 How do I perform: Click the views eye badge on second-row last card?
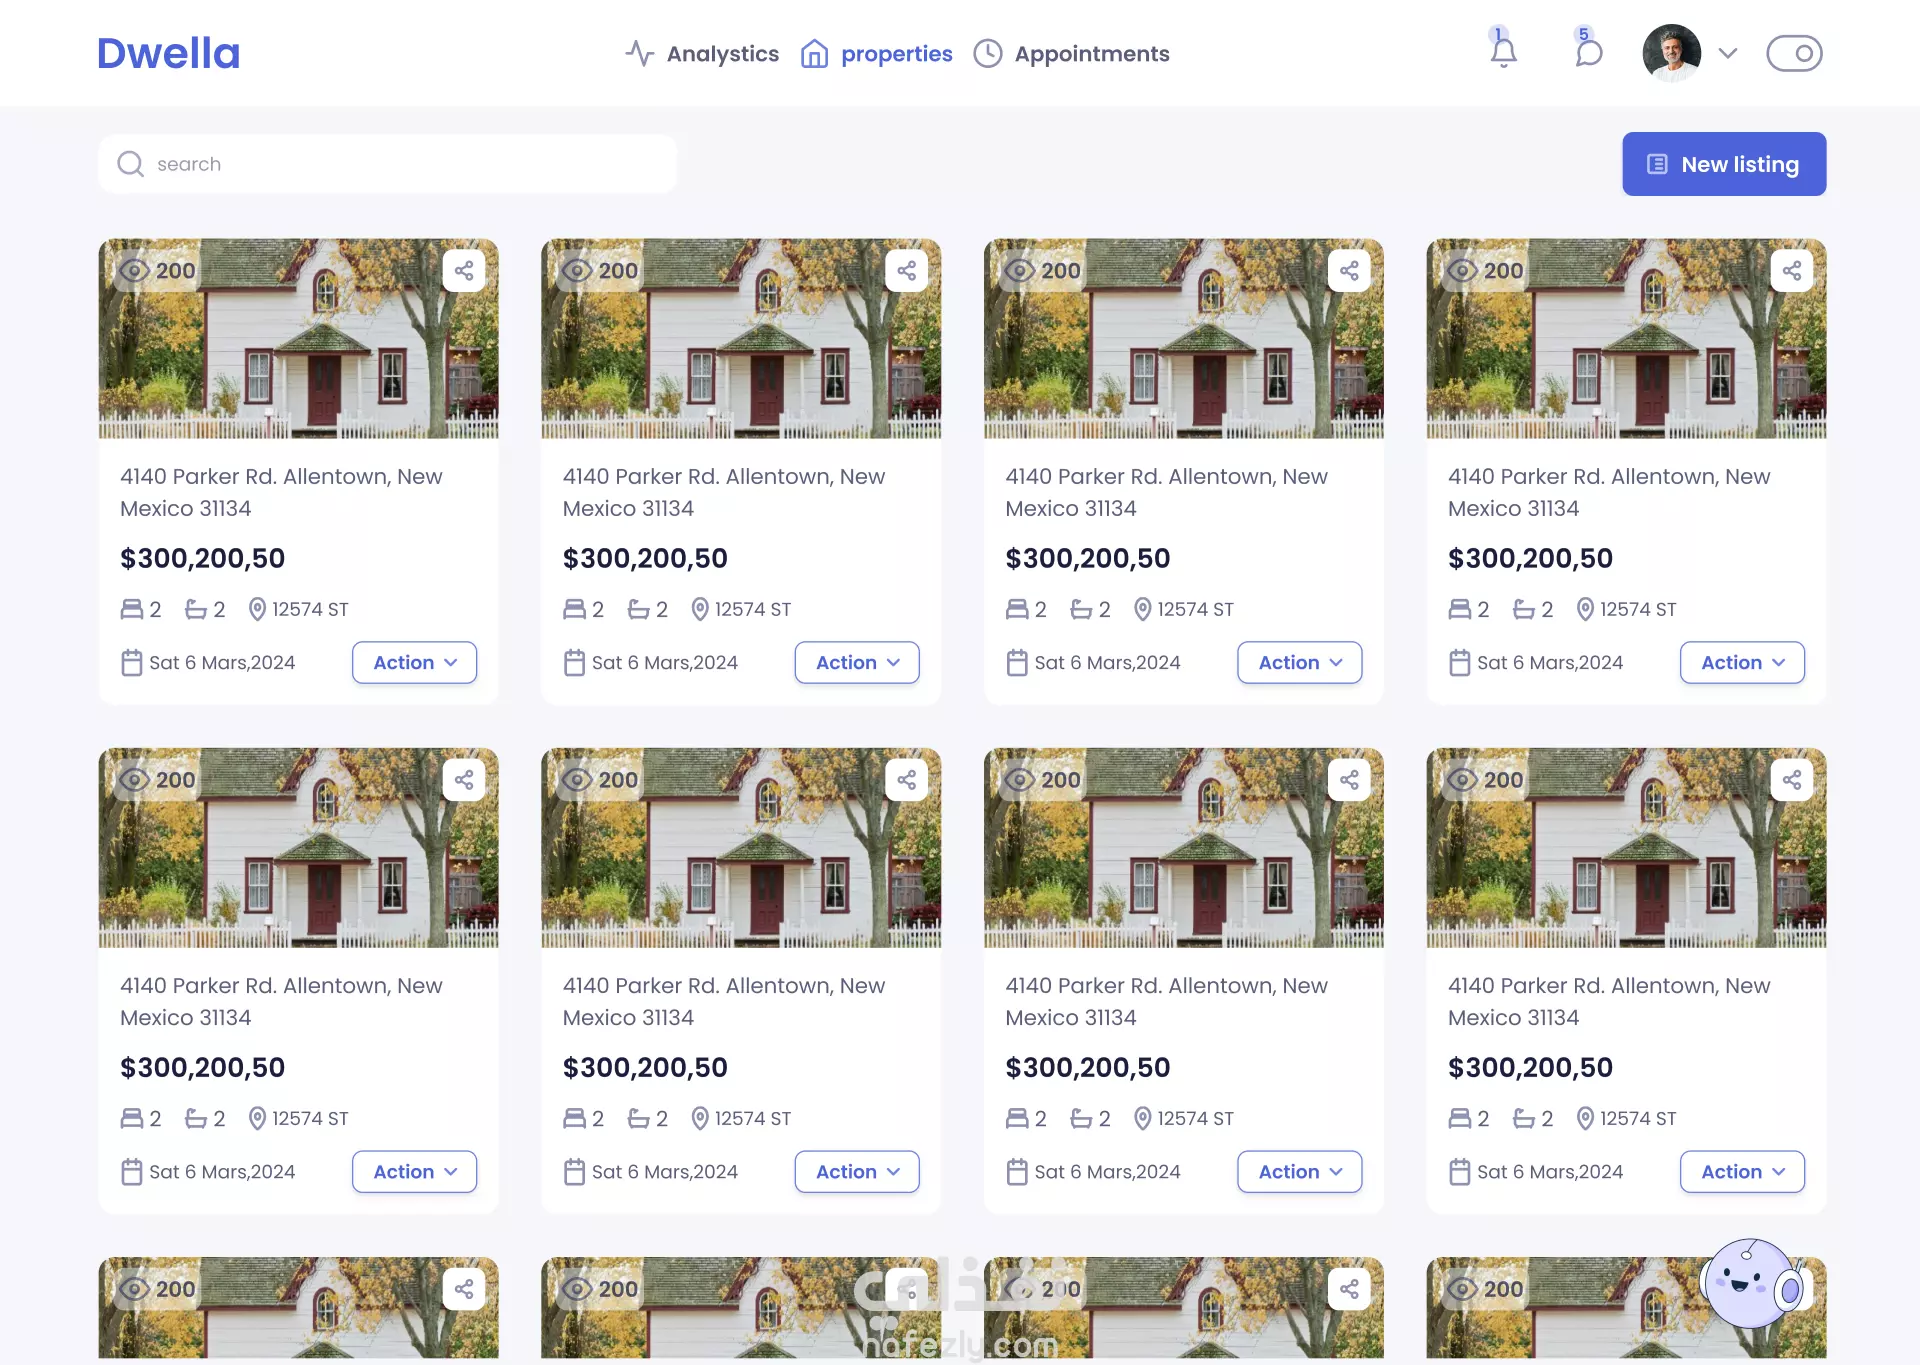pyautogui.click(x=1485, y=780)
